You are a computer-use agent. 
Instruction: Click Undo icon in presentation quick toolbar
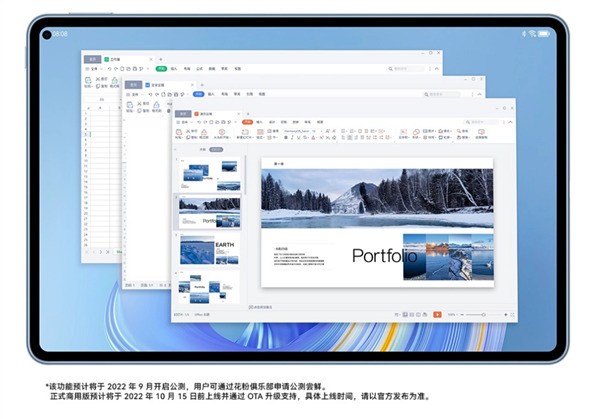click(199, 122)
